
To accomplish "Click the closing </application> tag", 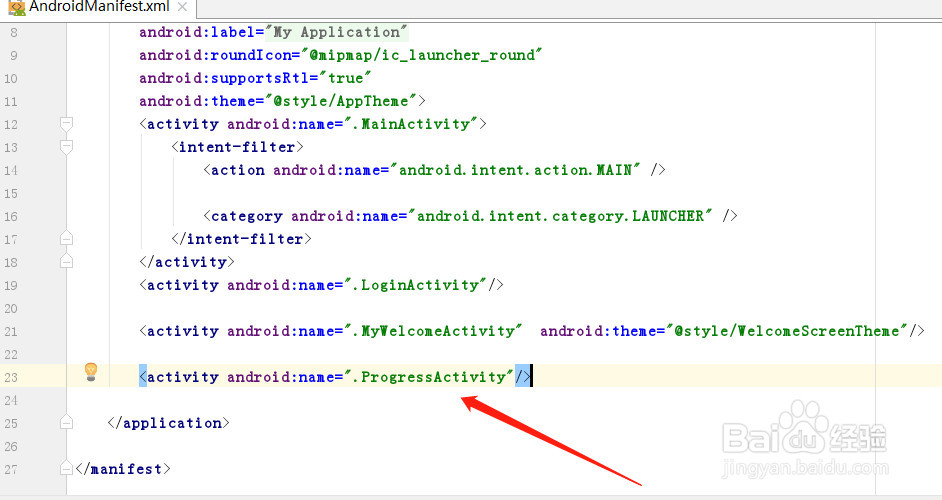I will (168, 423).
